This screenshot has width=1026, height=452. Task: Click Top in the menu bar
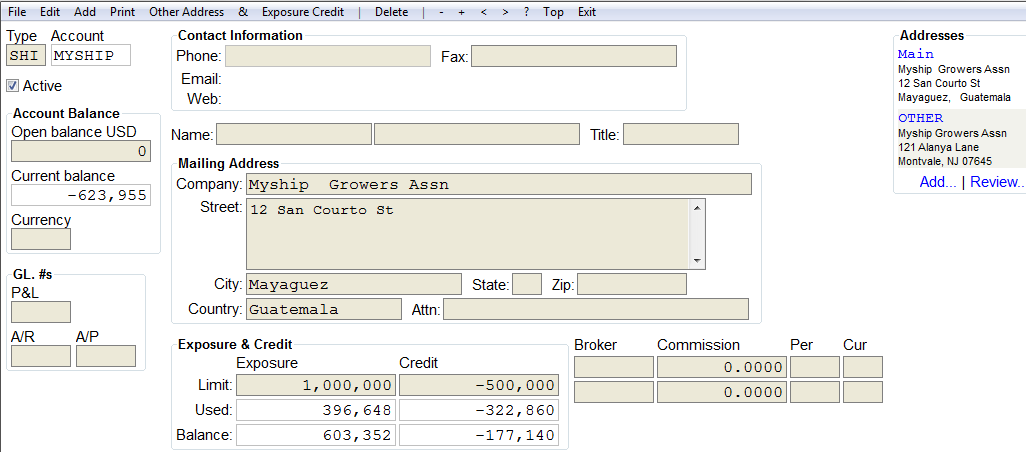[x=553, y=12]
